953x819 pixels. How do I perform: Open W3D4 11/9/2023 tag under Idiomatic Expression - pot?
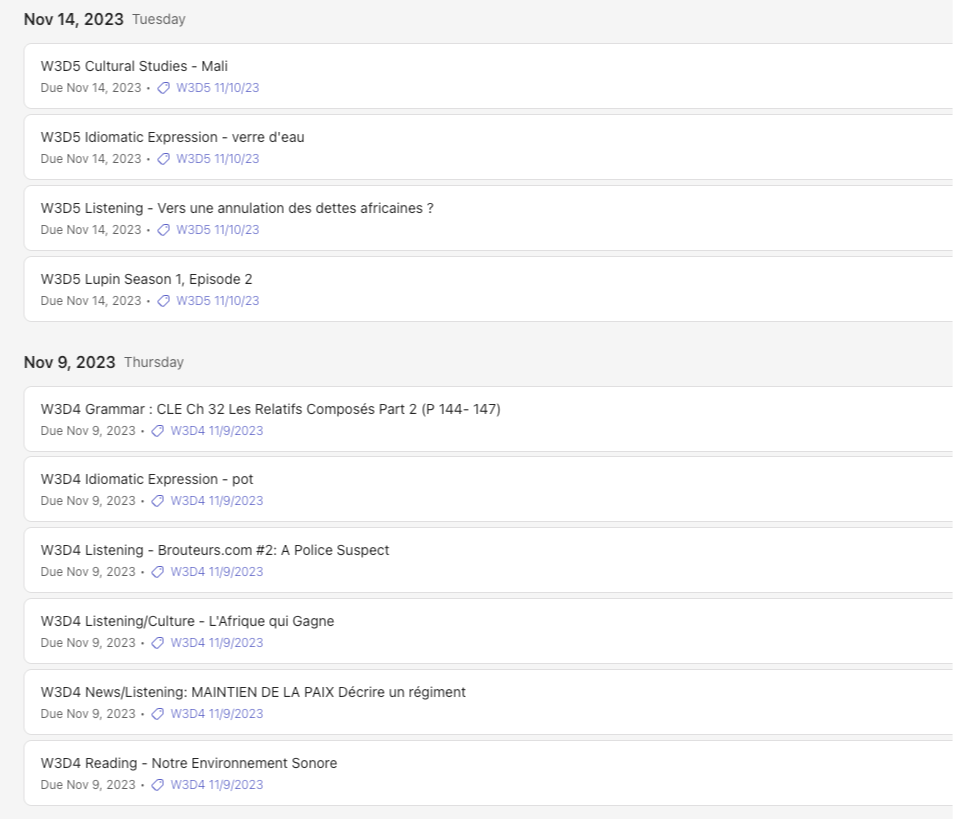(217, 501)
